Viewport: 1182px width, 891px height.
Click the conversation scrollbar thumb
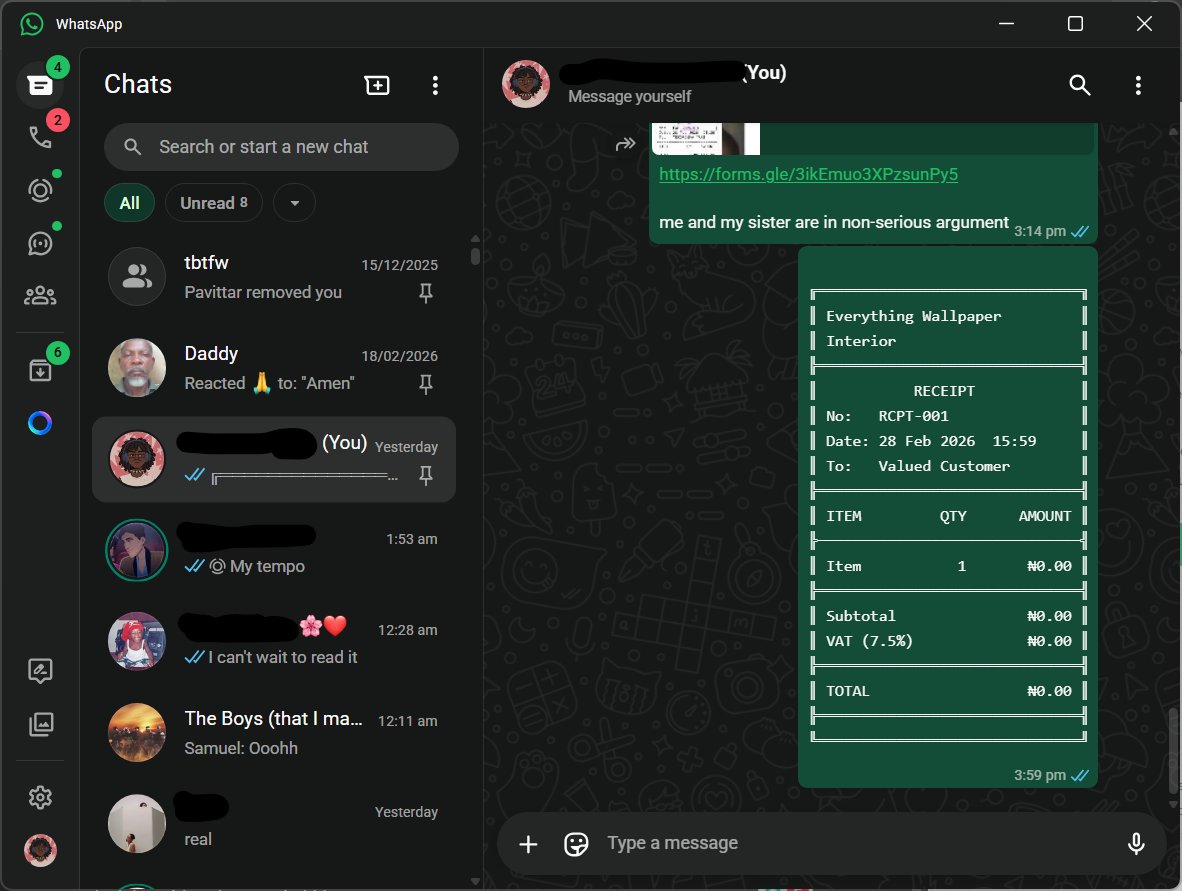(x=1173, y=750)
